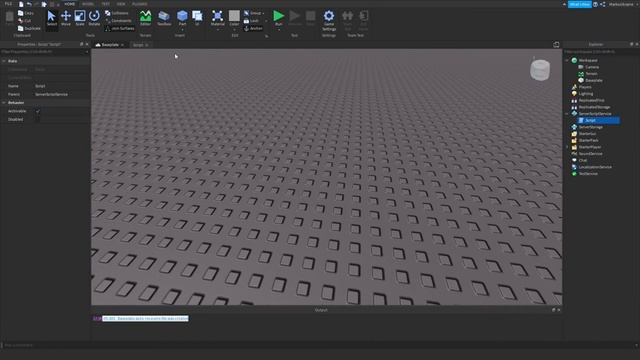Collapse the ServerScriptService node
The width and height of the screenshot is (640, 360).
(567, 113)
